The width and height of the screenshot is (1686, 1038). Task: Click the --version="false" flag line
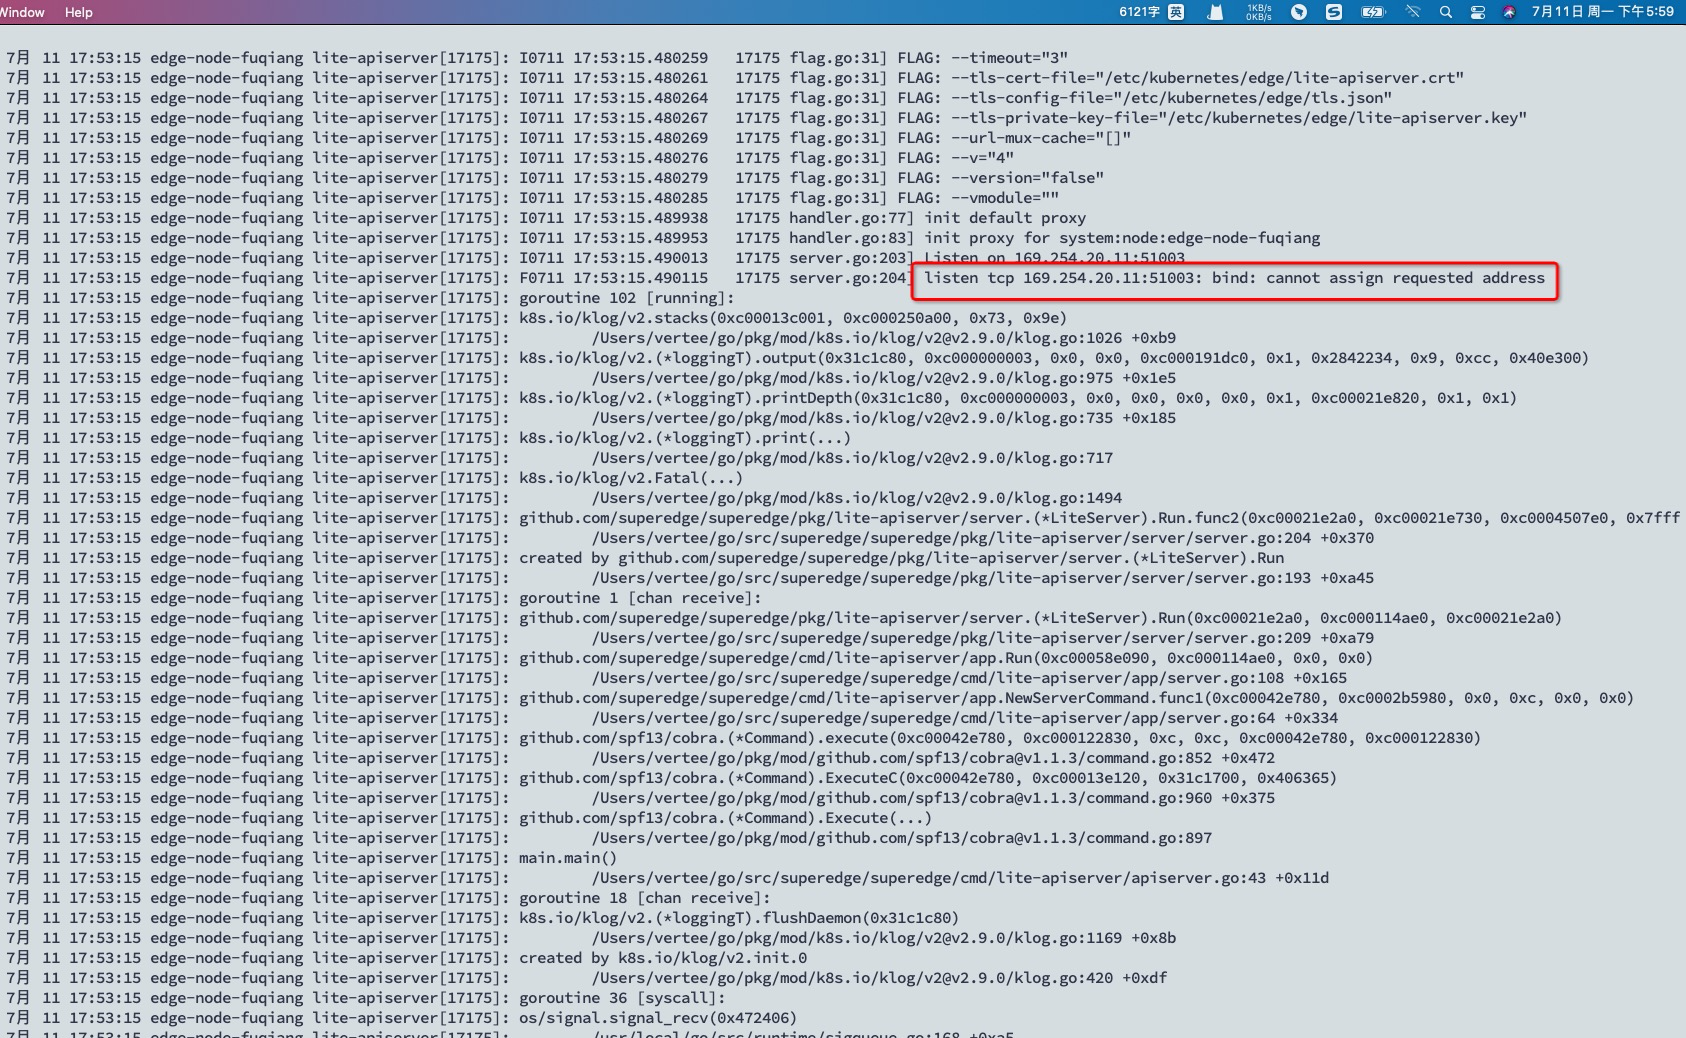(x=1001, y=178)
